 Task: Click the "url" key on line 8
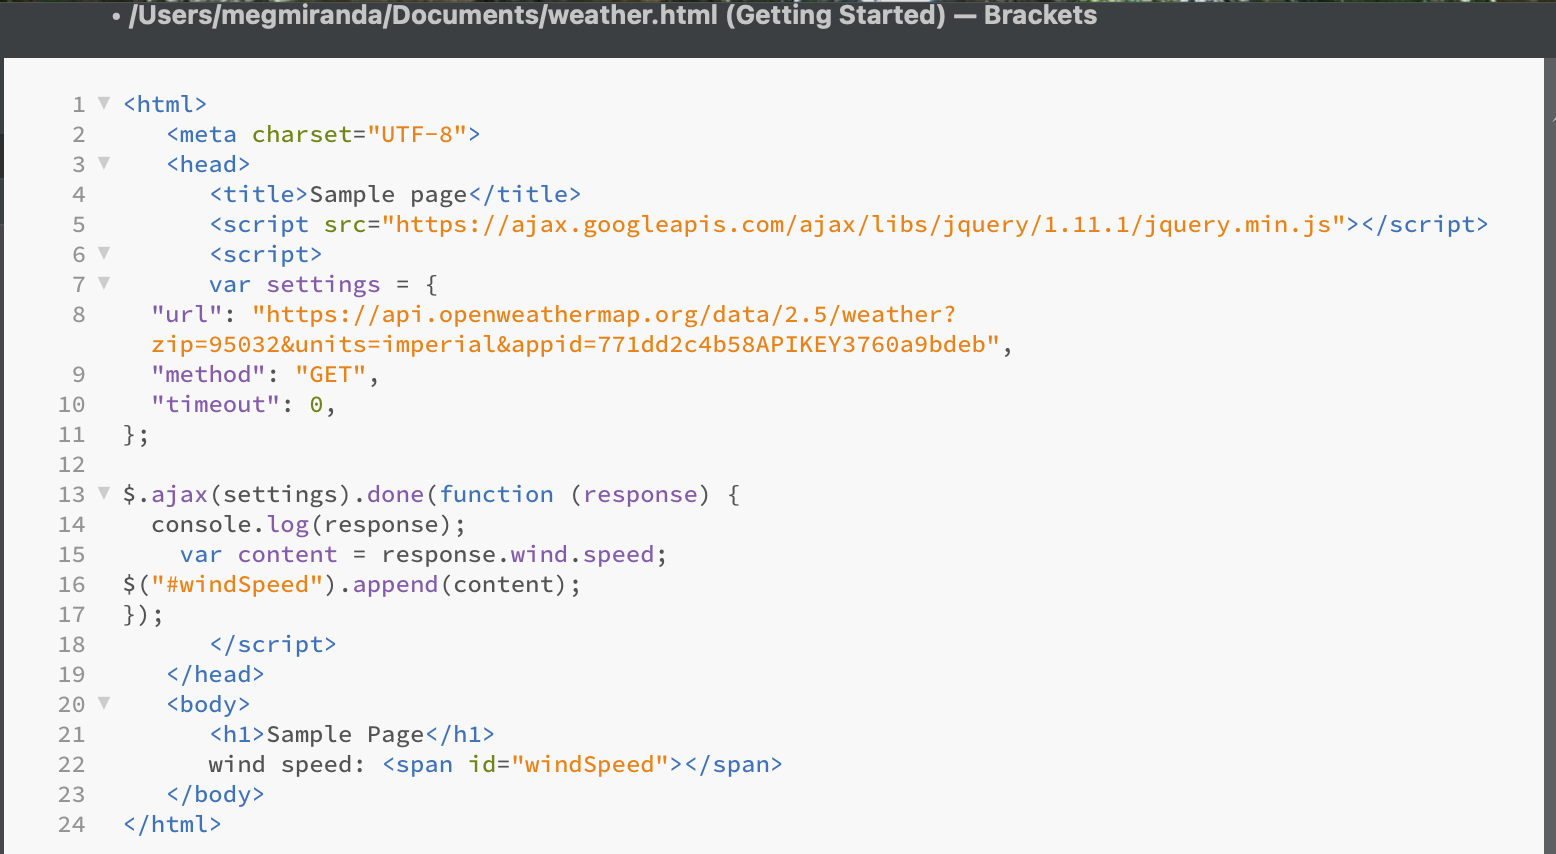coord(187,315)
